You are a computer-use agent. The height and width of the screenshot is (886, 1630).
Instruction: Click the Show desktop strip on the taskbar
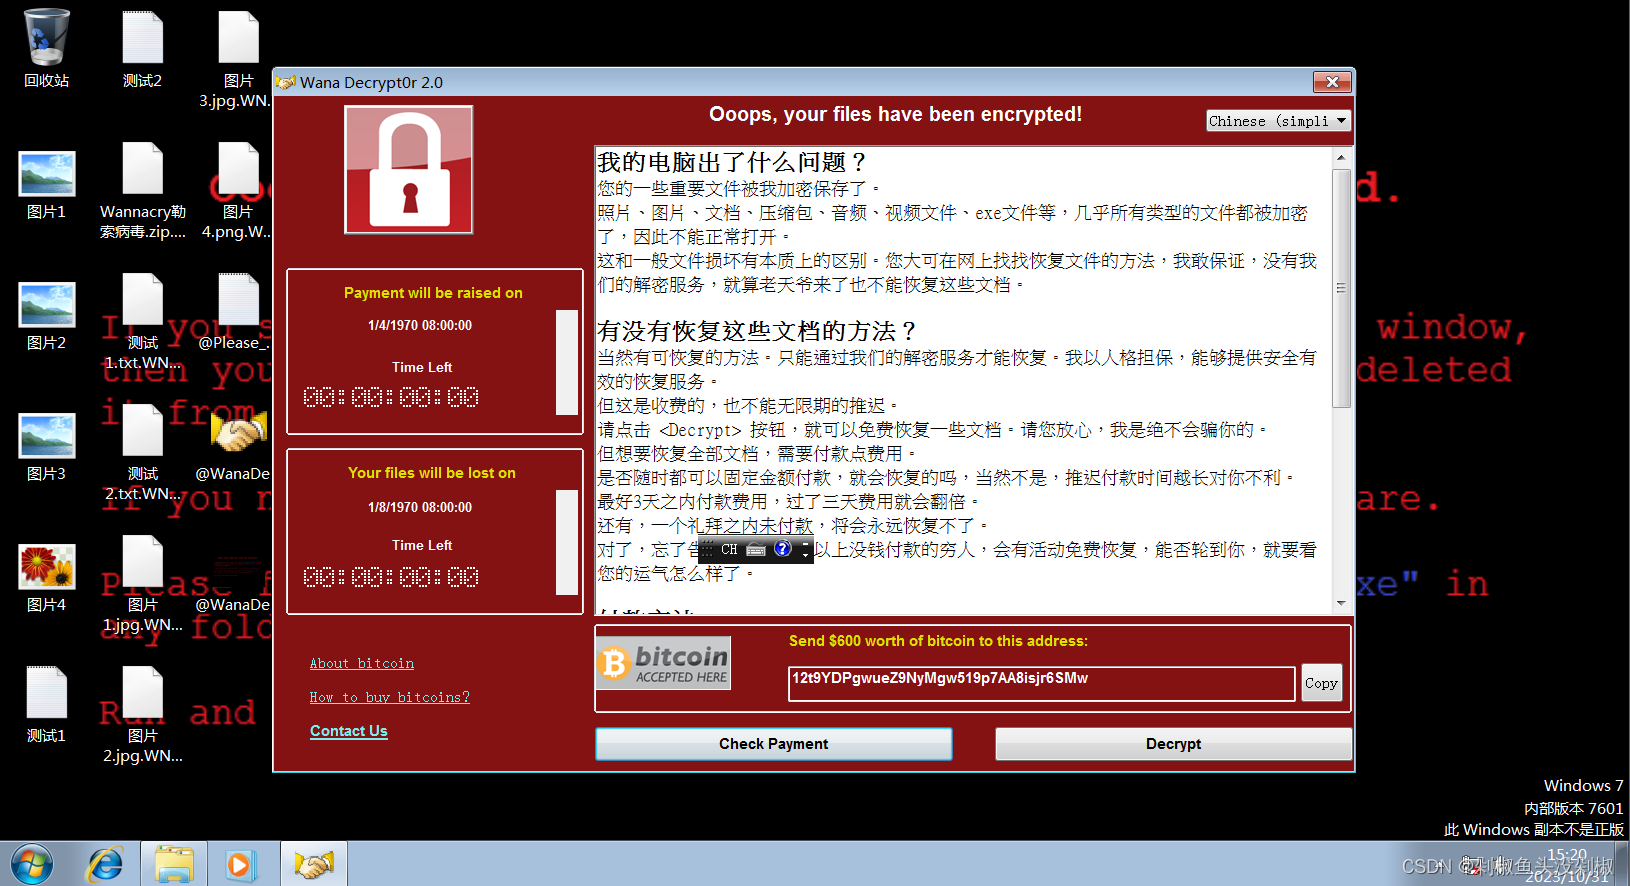tap(1622, 864)
